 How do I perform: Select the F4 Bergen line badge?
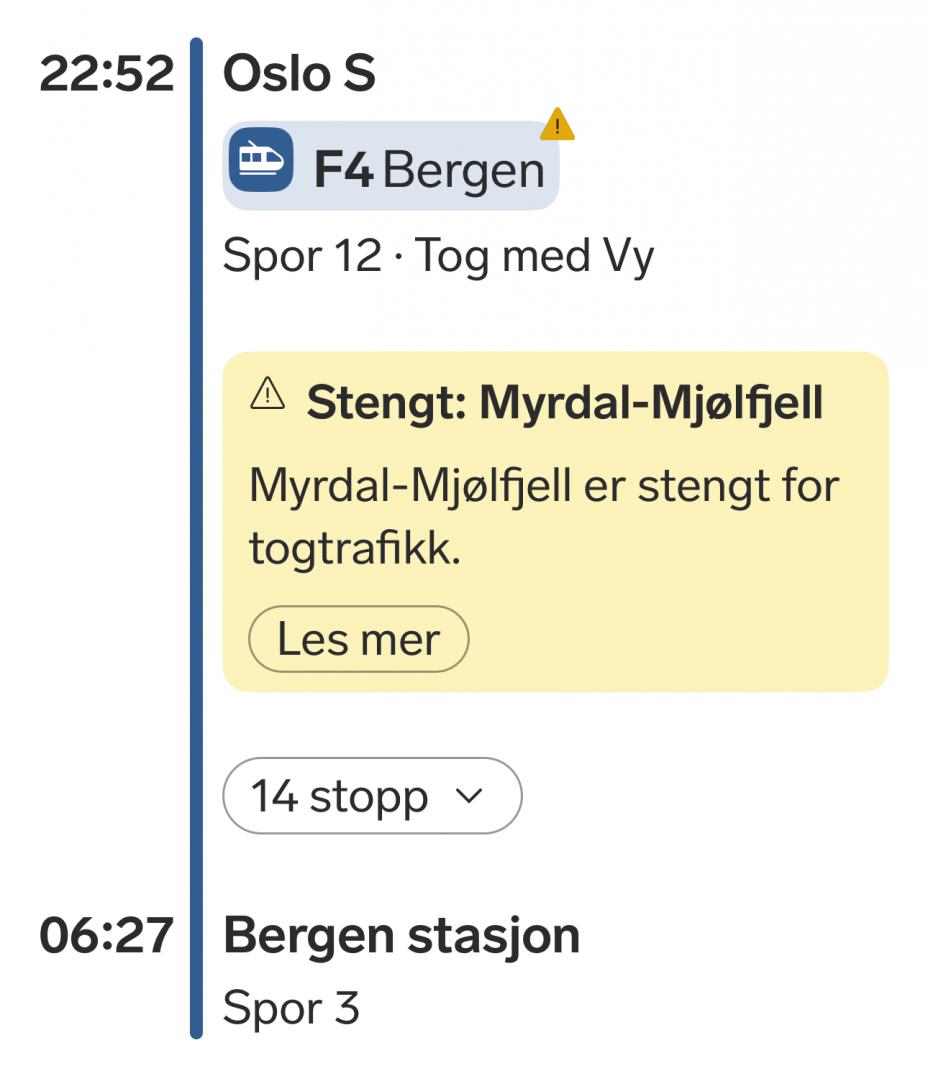coord(390,166)
